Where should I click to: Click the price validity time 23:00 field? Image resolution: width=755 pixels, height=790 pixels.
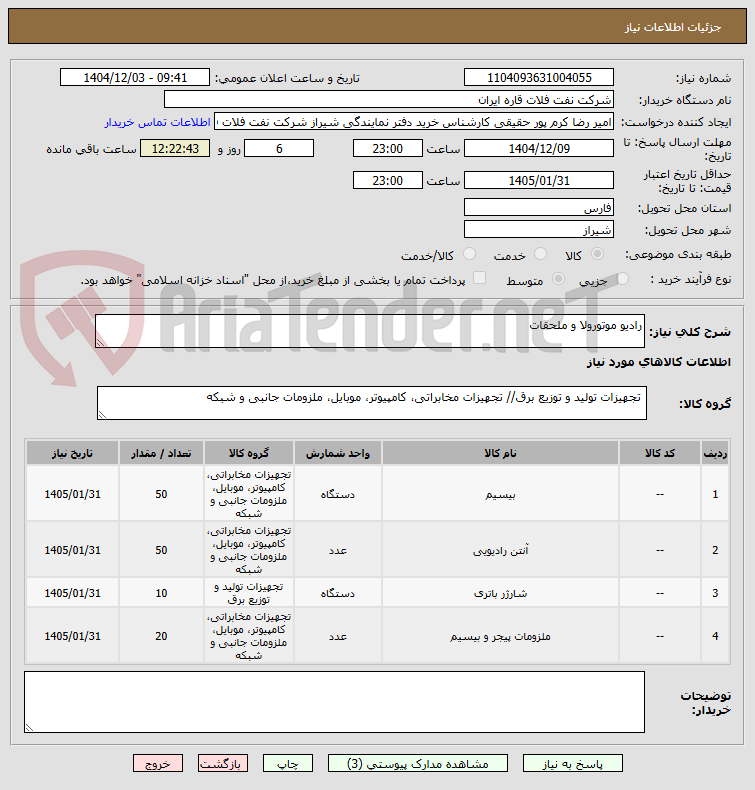click(x=387, y=180)
